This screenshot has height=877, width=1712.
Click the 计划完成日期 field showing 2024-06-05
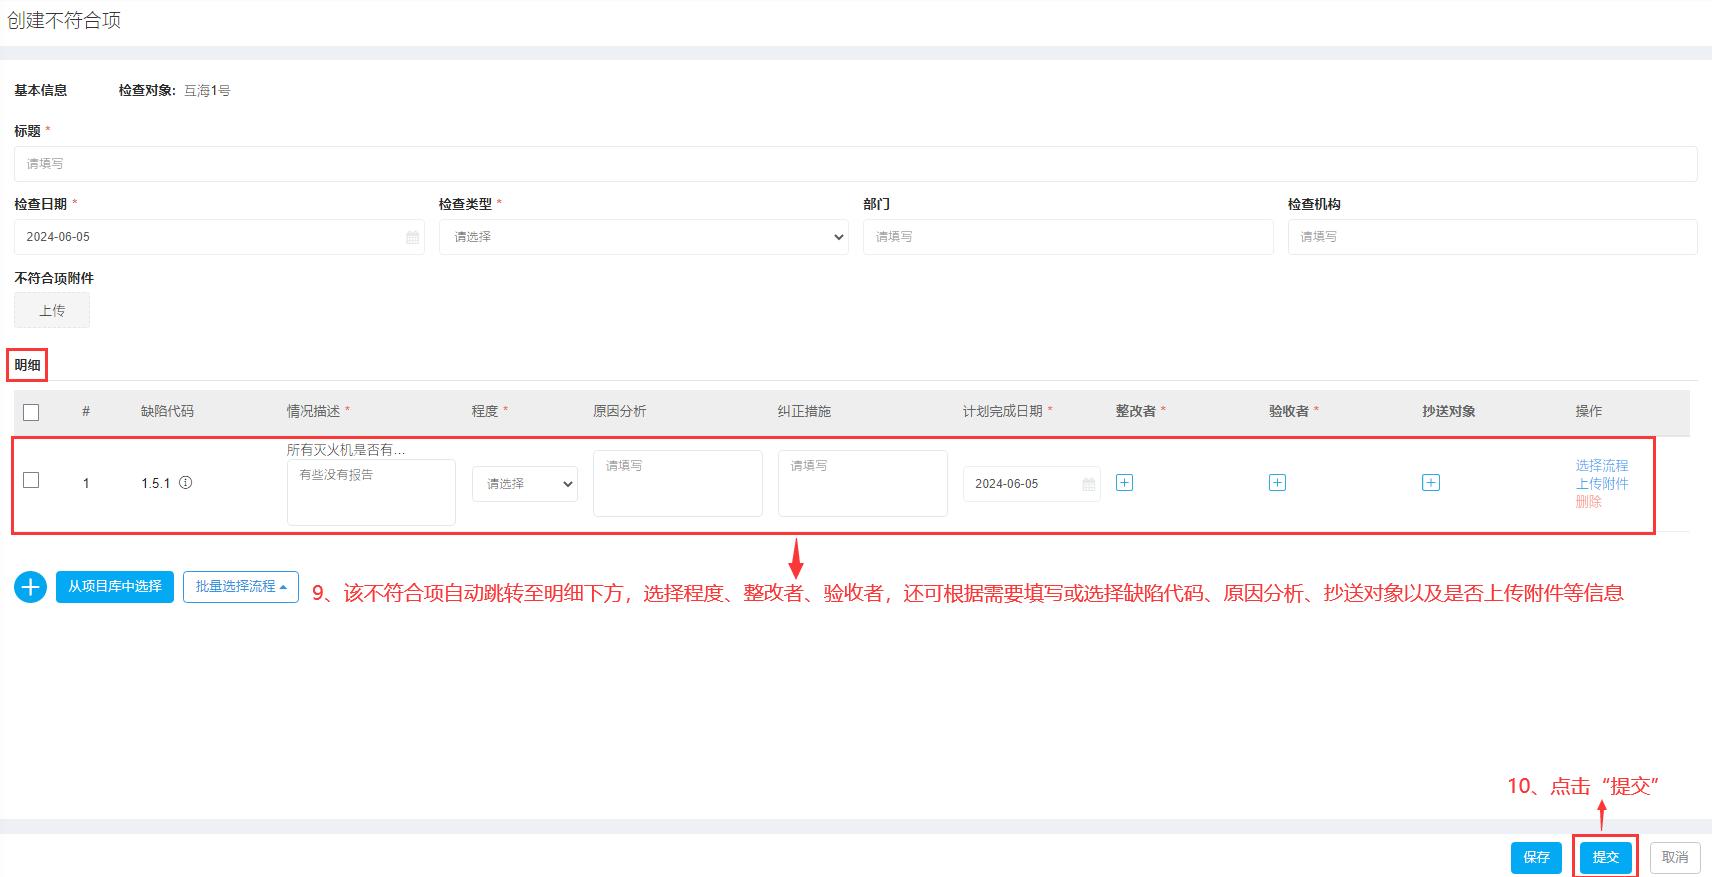click(1032, 484)
